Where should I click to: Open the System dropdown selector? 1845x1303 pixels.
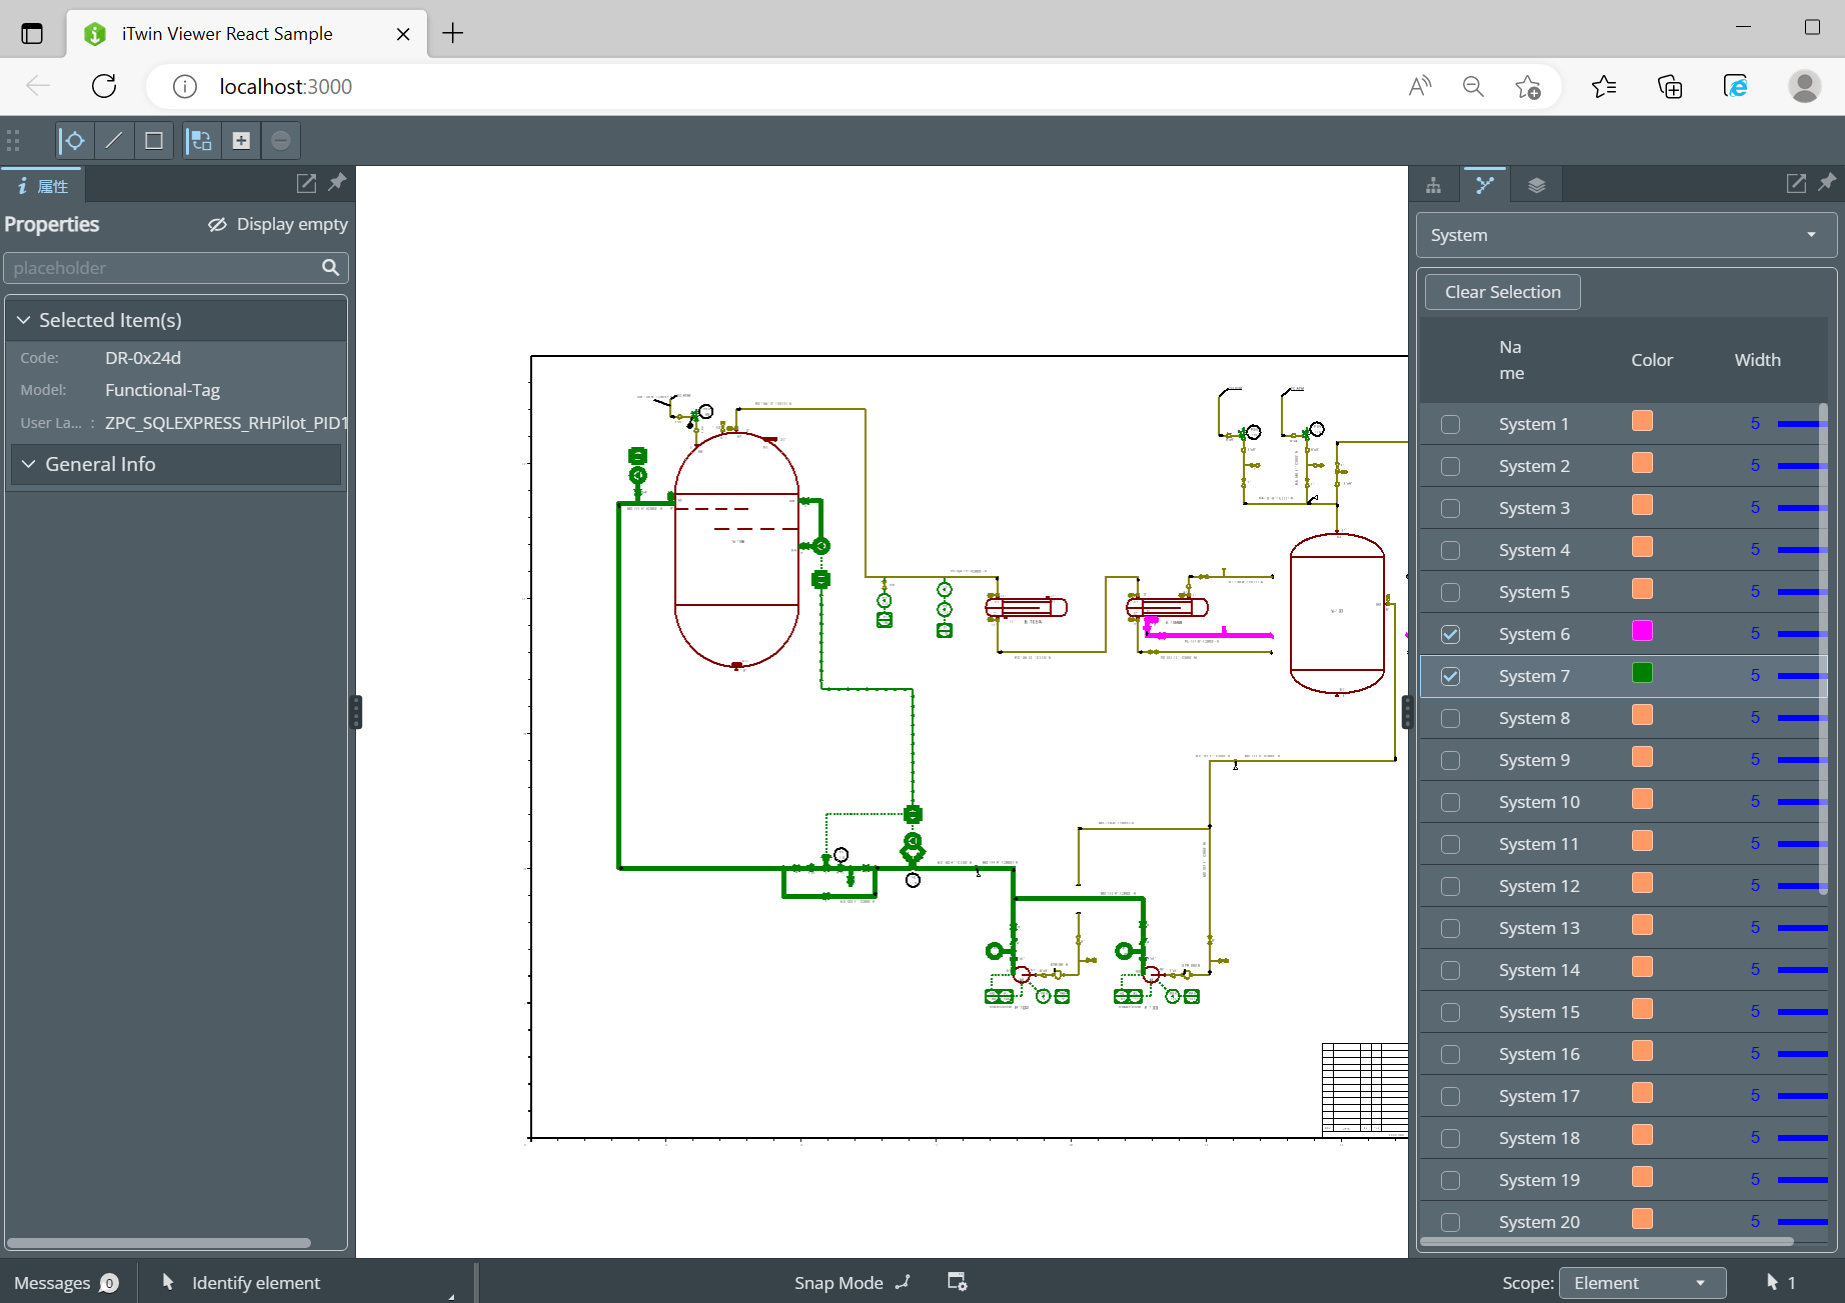[x=1625, y=235]
